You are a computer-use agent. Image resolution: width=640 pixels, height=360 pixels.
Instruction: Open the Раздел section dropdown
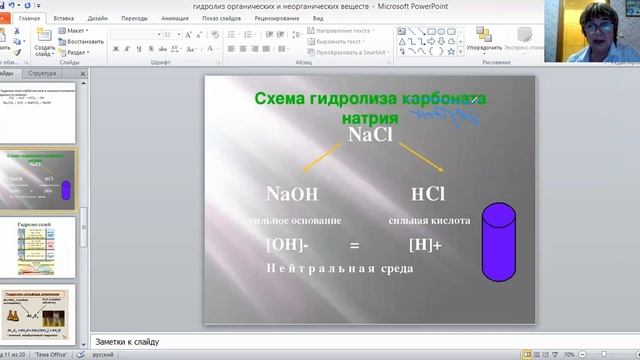74,52
